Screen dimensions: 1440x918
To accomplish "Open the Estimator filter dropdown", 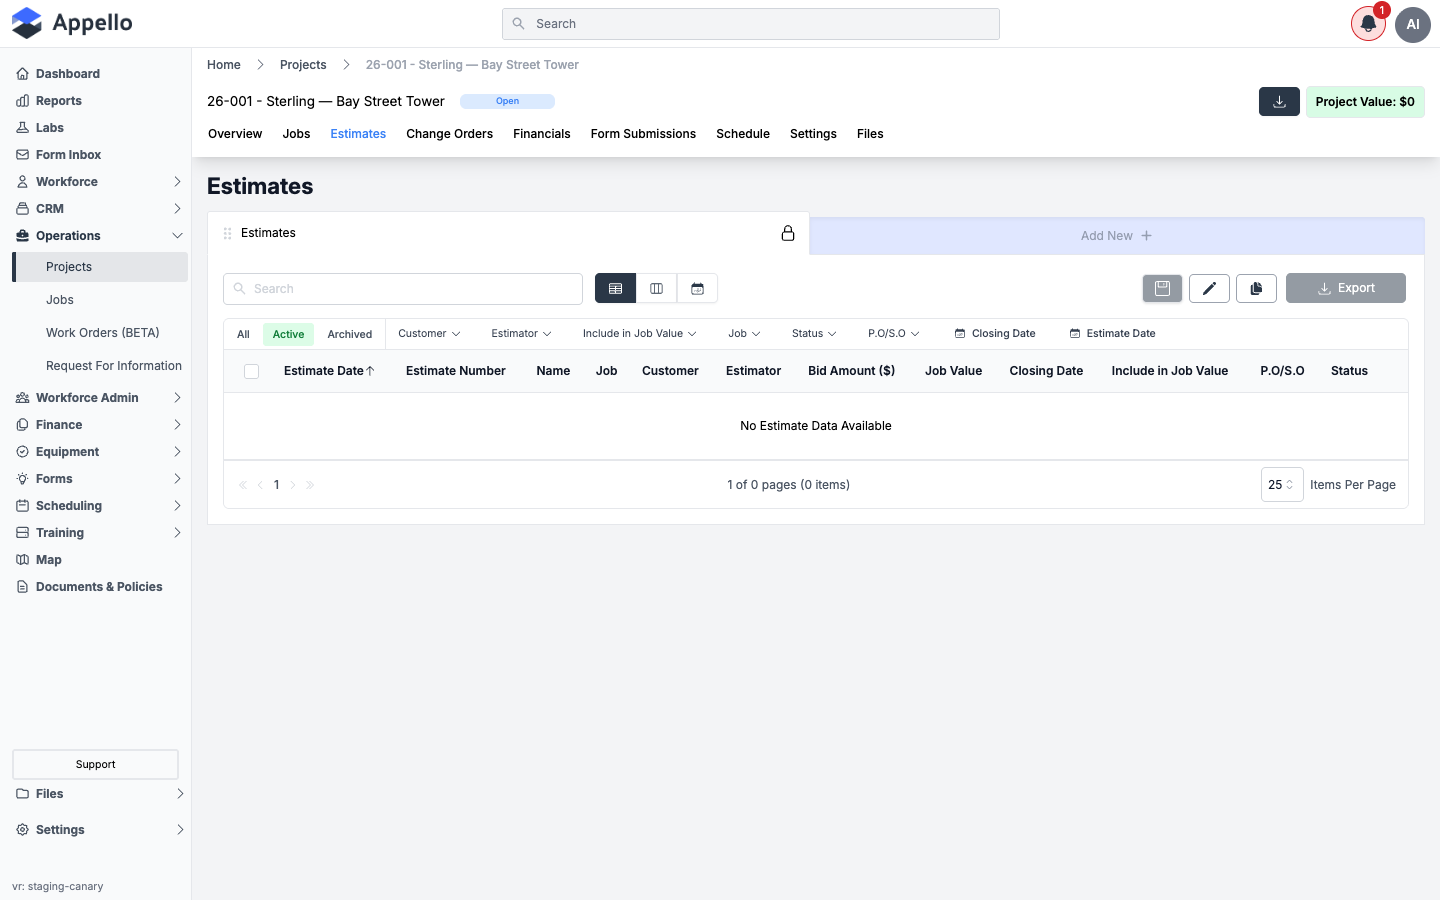I will point(521,334).
